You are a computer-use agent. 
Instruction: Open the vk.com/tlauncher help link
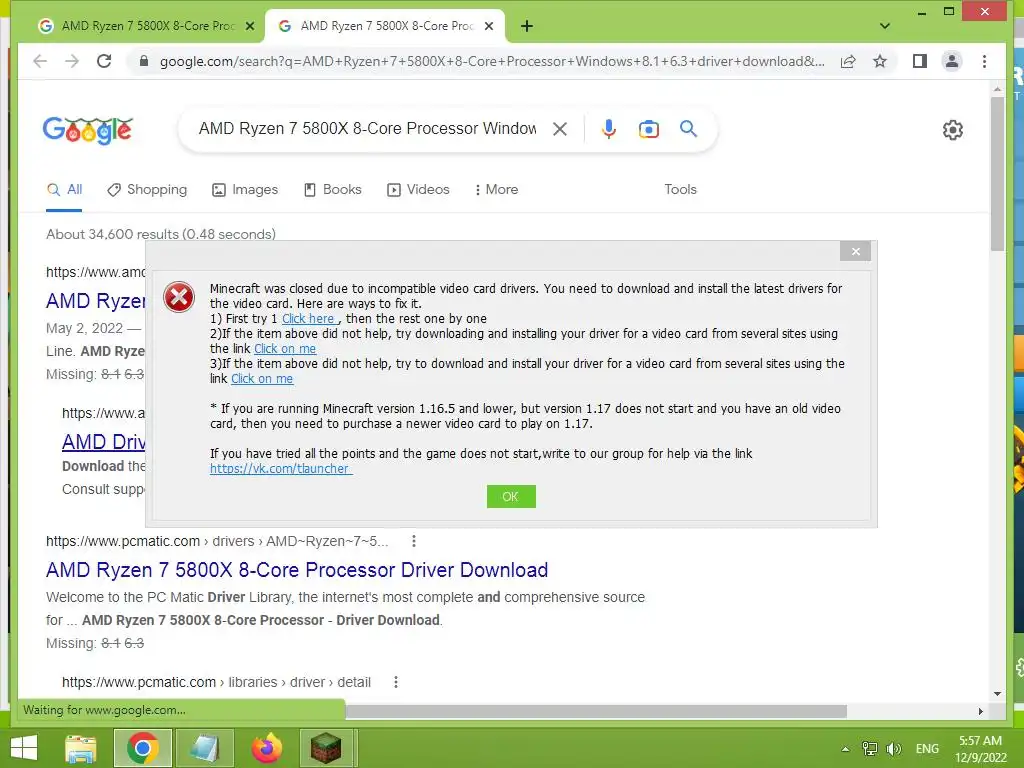tap(280, 469)
